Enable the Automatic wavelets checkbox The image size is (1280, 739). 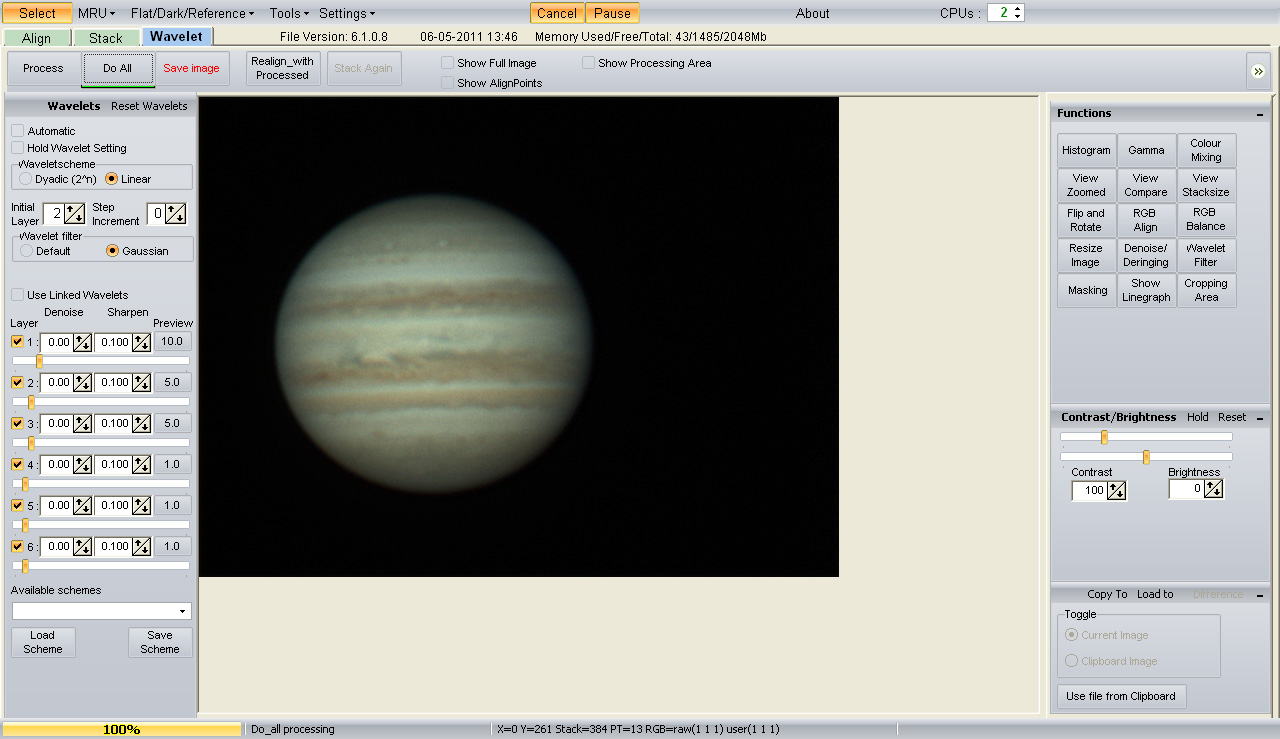[18, 131]
